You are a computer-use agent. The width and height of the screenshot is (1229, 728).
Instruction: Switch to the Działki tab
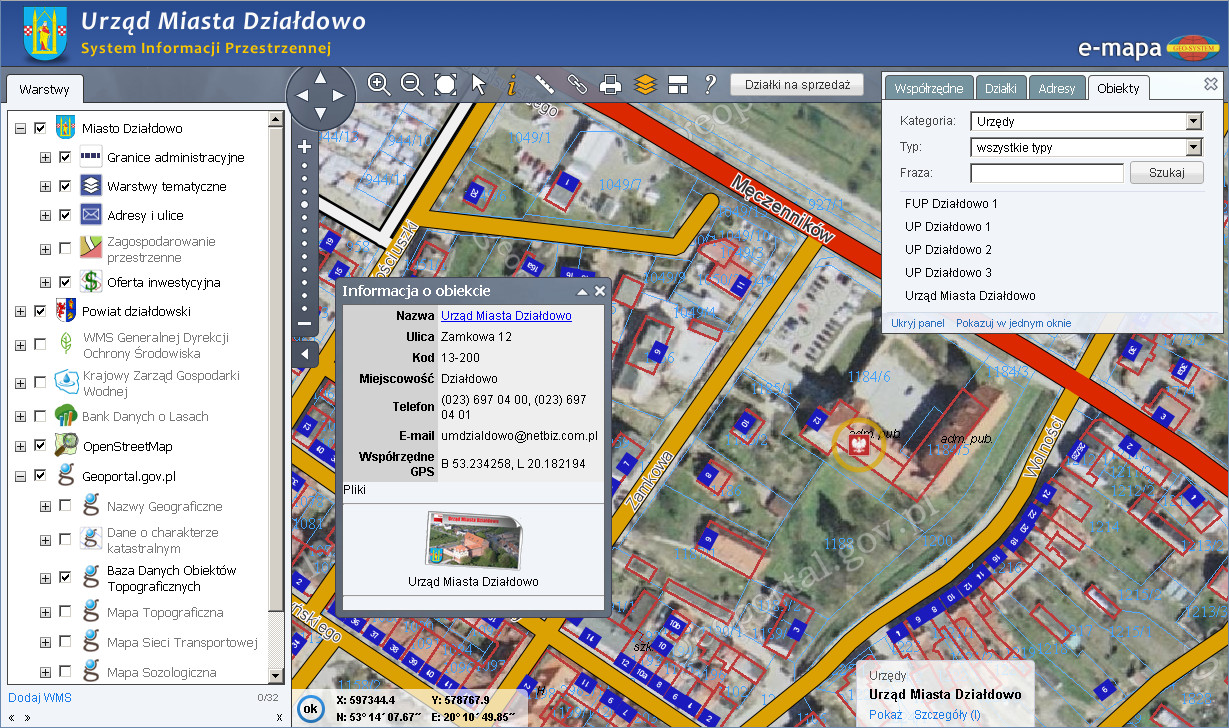point(1001,88)
